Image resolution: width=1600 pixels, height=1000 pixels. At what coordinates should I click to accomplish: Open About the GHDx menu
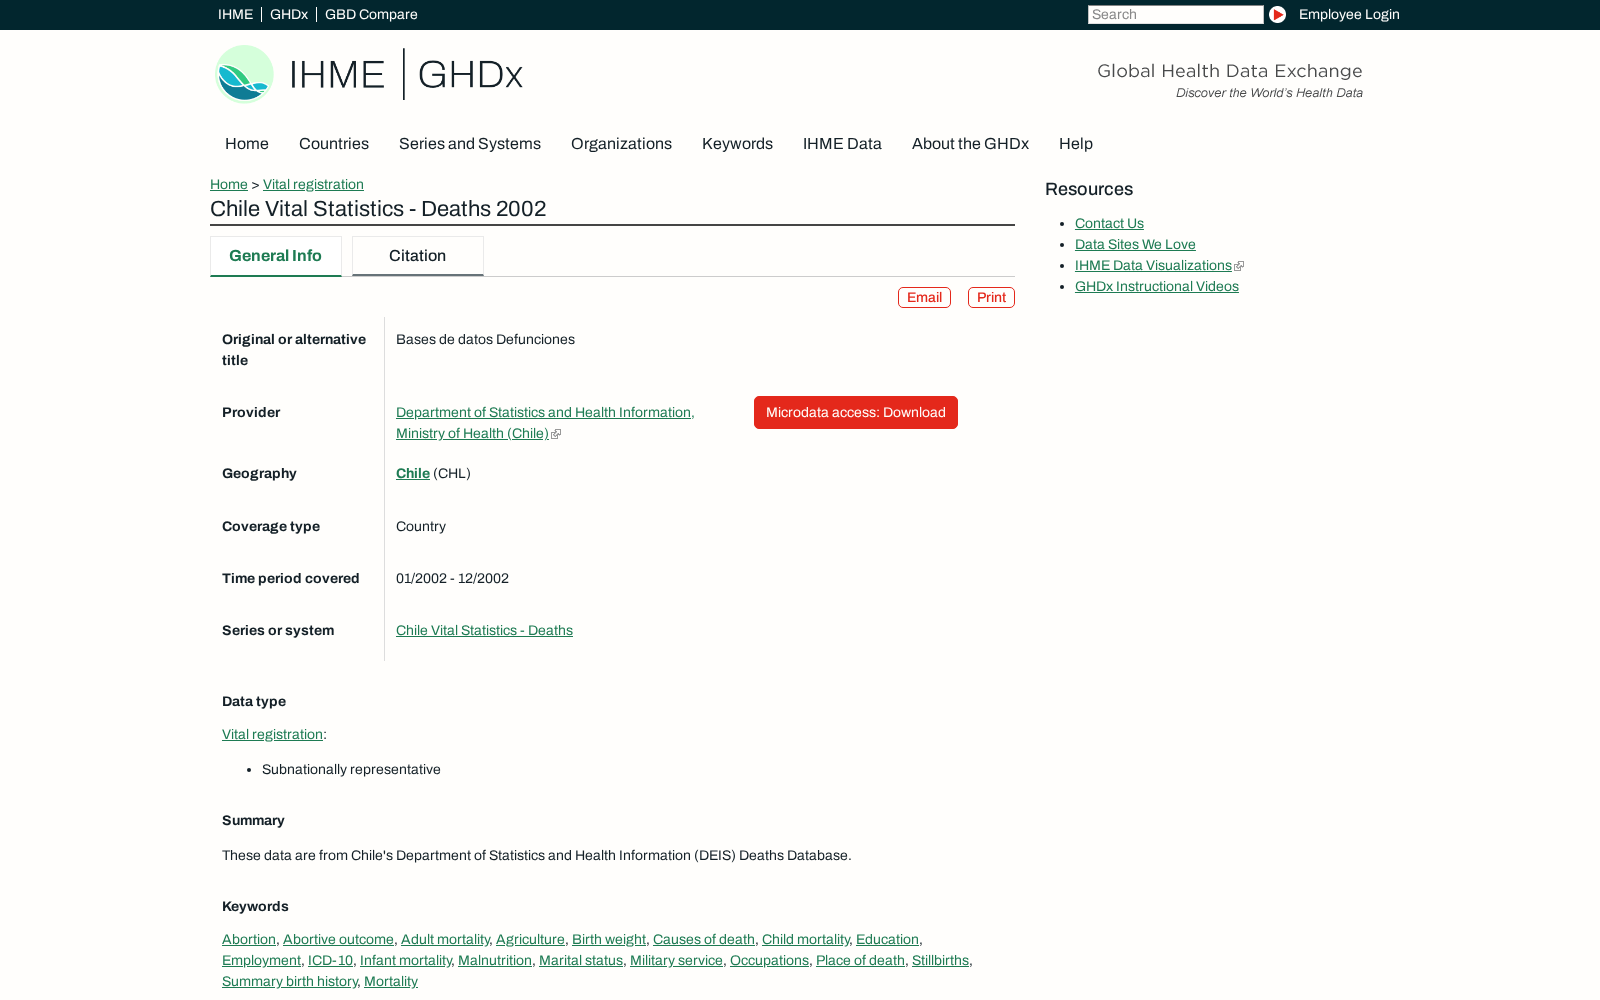pos(970,144)
